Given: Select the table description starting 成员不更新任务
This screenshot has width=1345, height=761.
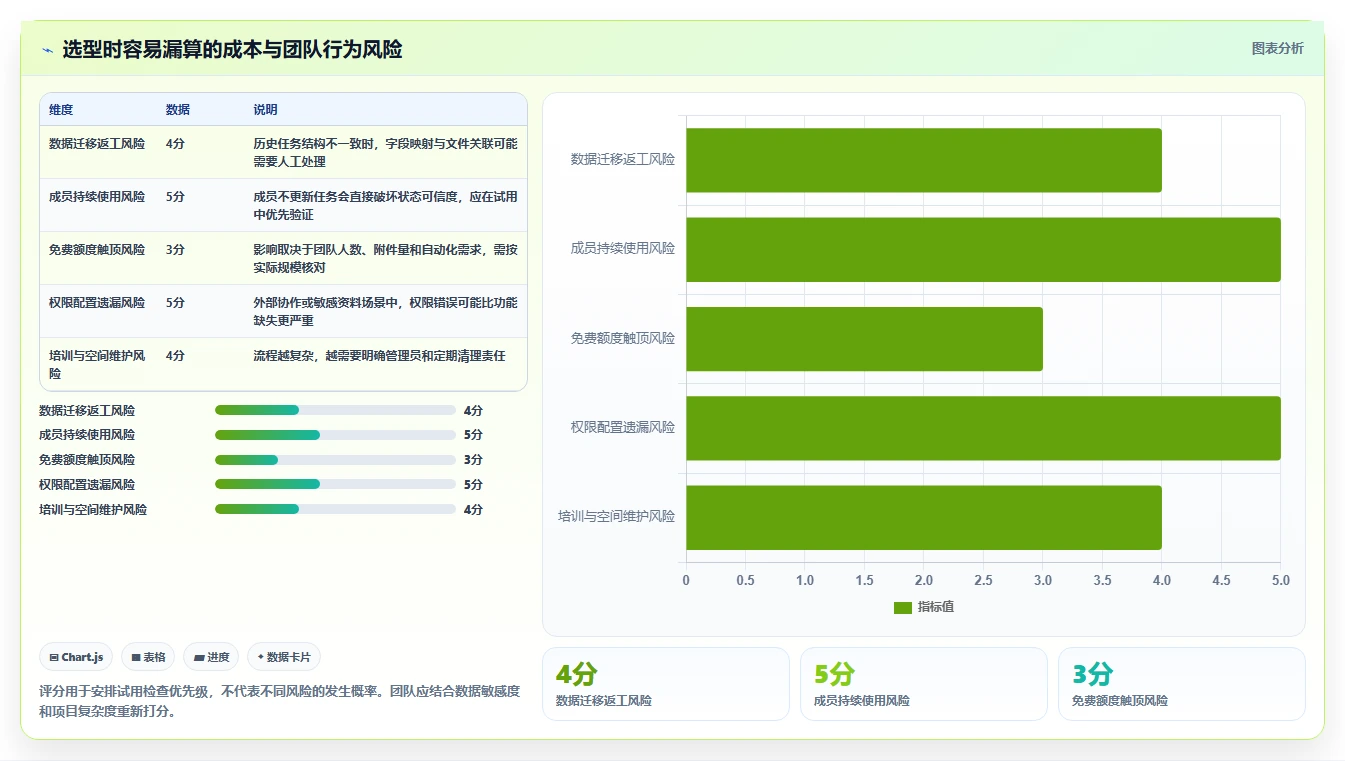Looking at the screenshot, I should [x=385, y=205].
